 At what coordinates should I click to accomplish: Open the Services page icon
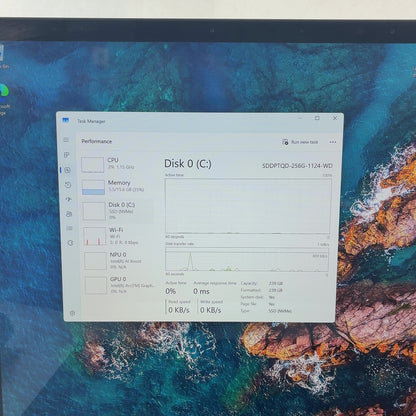click(70, 243)
